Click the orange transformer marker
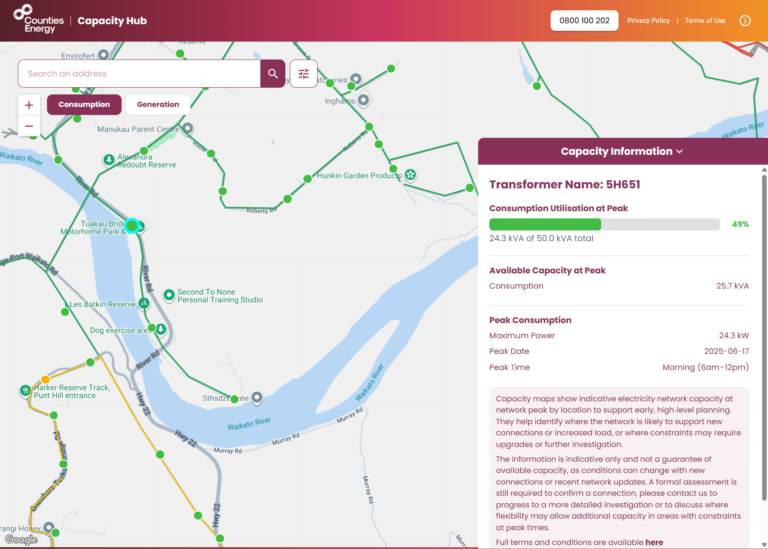This screenshot has width=768, height=549. (x=46, y=380)
